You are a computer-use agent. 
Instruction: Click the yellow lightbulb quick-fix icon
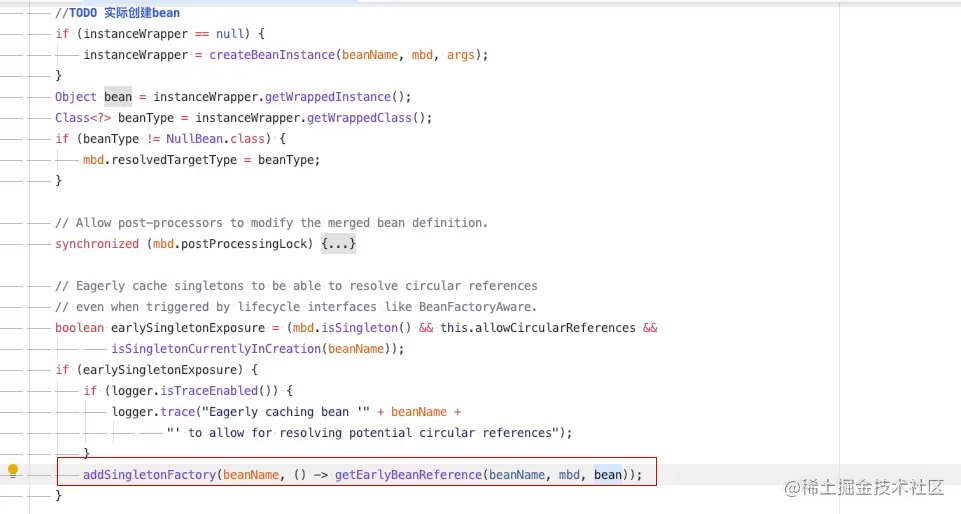pos(13,471)
